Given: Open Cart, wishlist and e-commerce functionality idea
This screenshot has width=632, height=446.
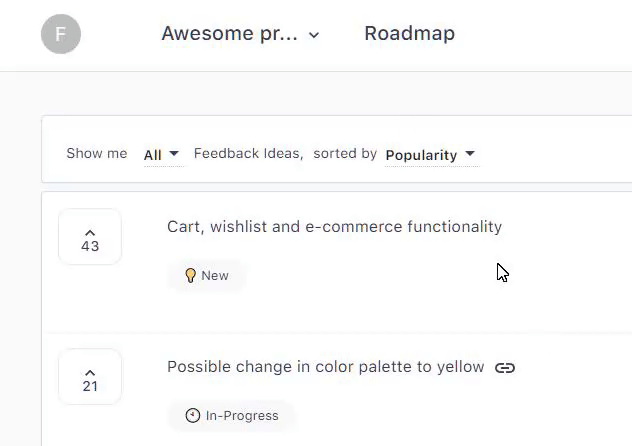Looking at the screenshot, I should click(x=335, y=227).
